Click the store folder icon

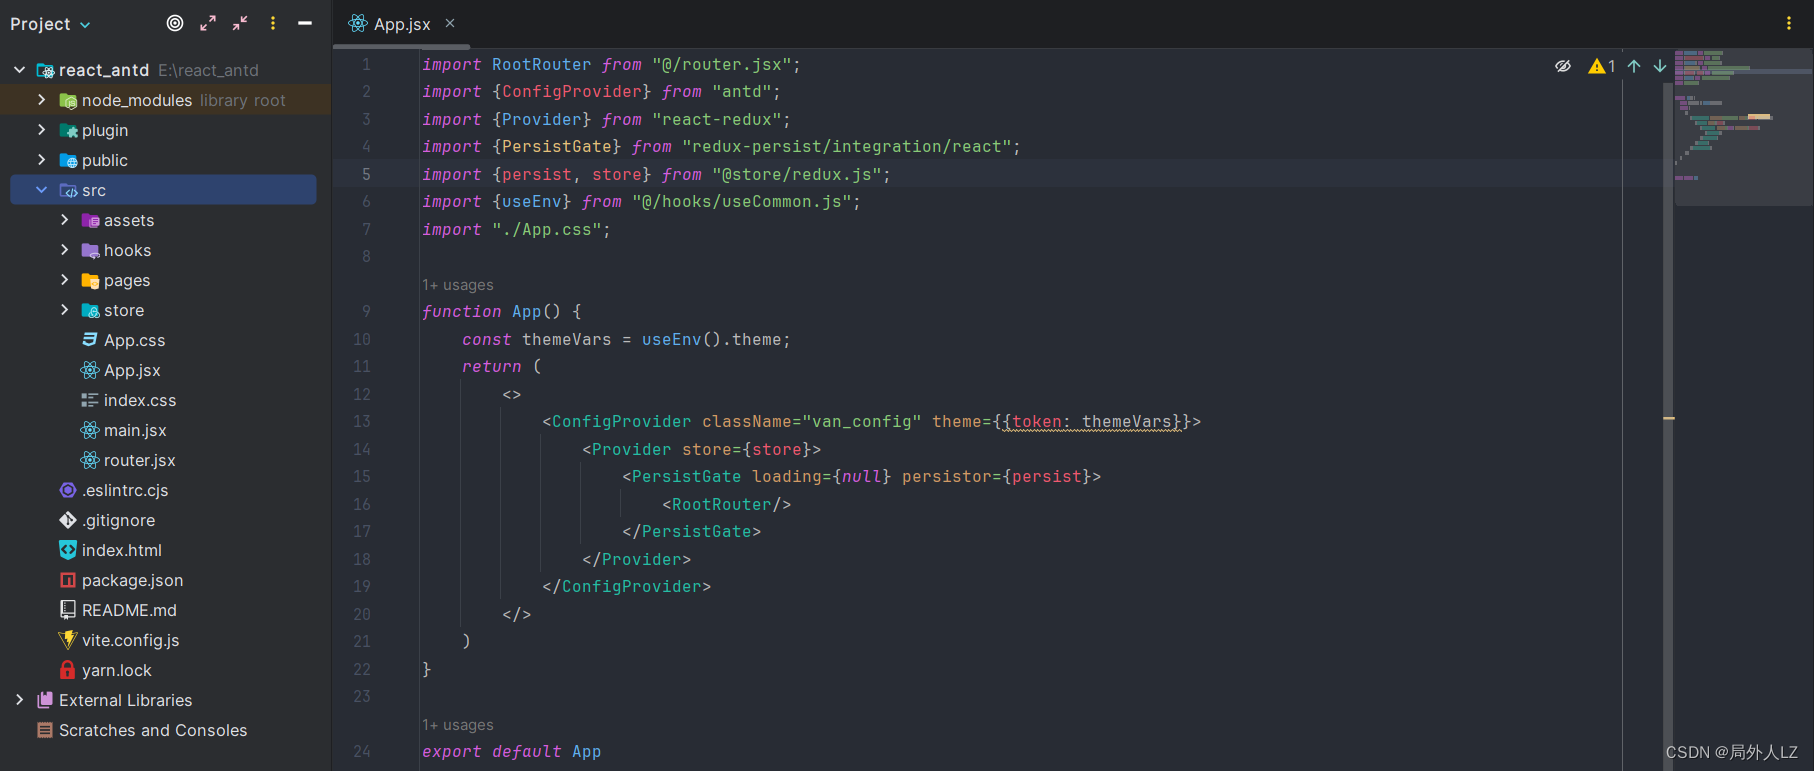90,310
